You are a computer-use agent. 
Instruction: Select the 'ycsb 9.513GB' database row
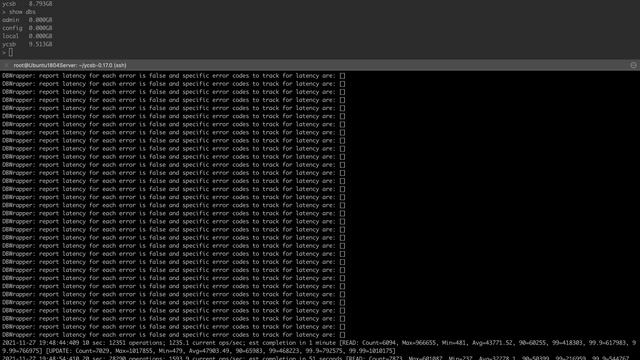click(27, 44)
